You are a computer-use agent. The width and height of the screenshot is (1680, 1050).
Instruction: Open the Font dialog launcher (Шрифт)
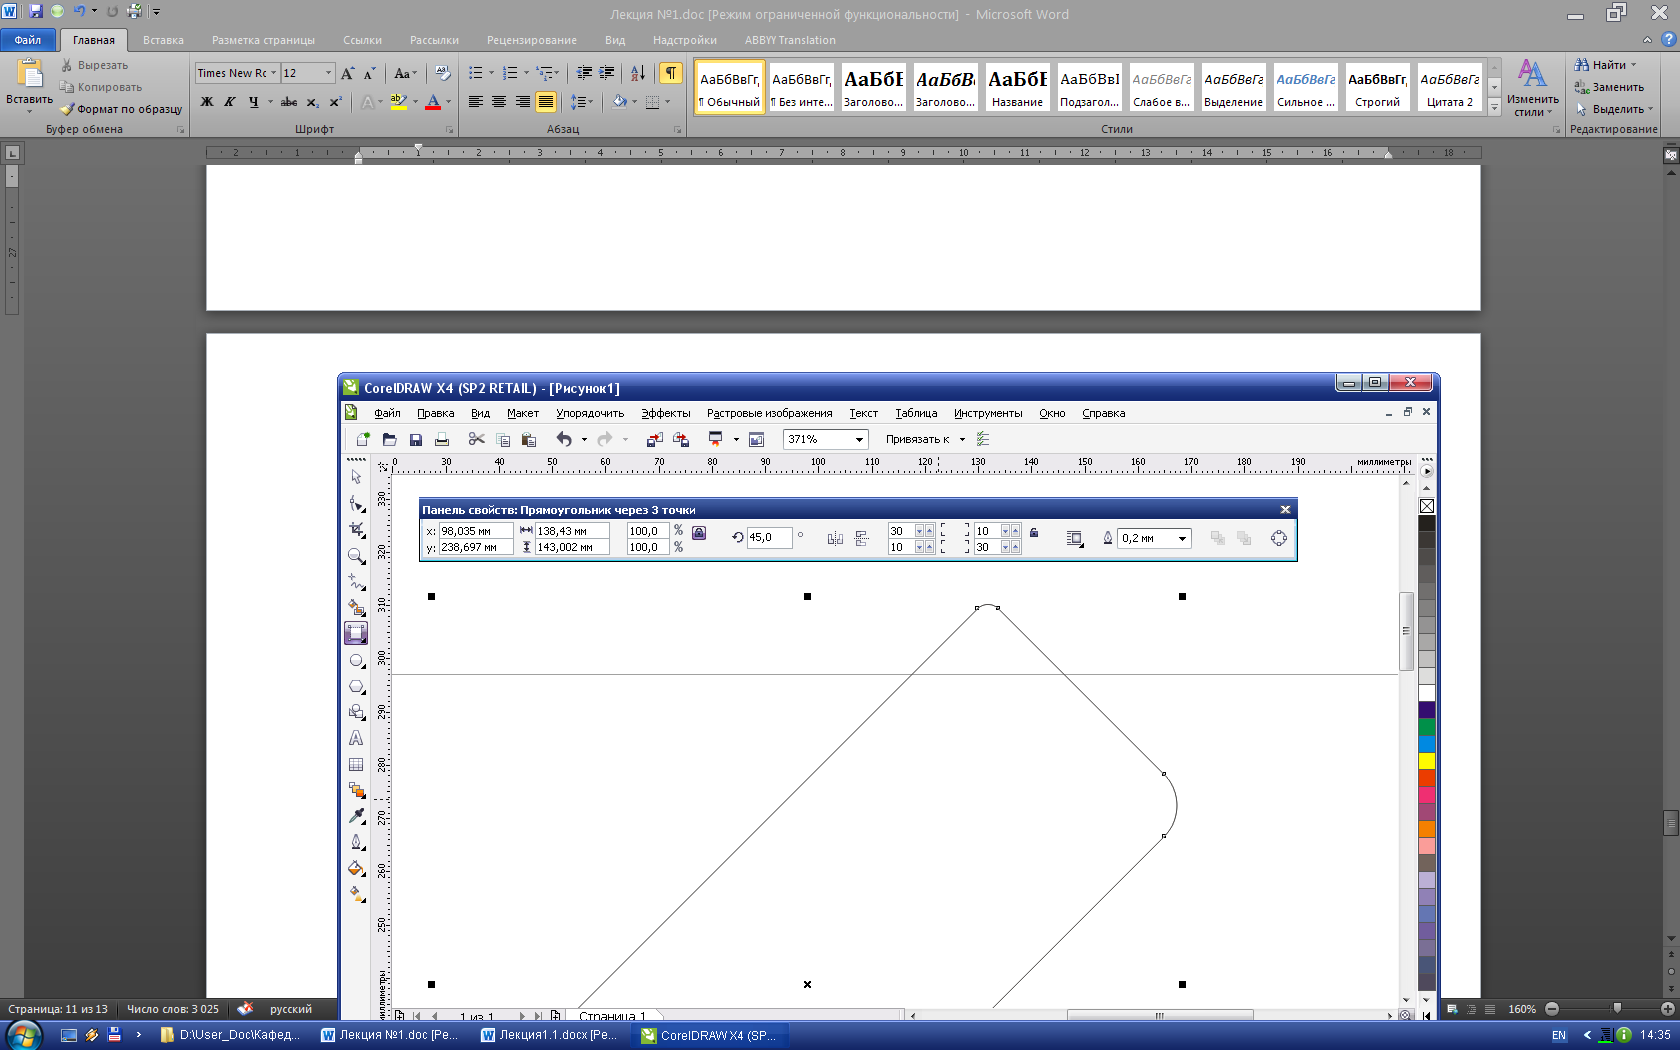click(x=449, y=130)
